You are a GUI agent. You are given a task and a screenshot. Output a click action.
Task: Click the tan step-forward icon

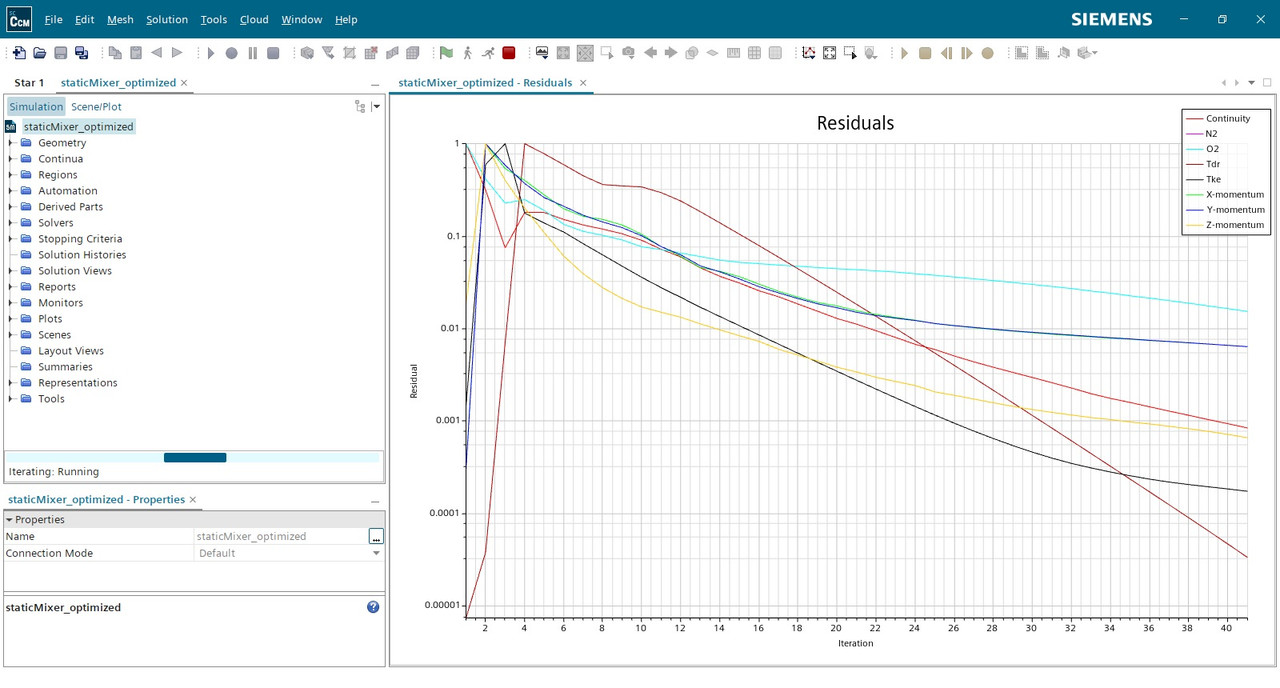pyautogui.click(x=966, y=53)
